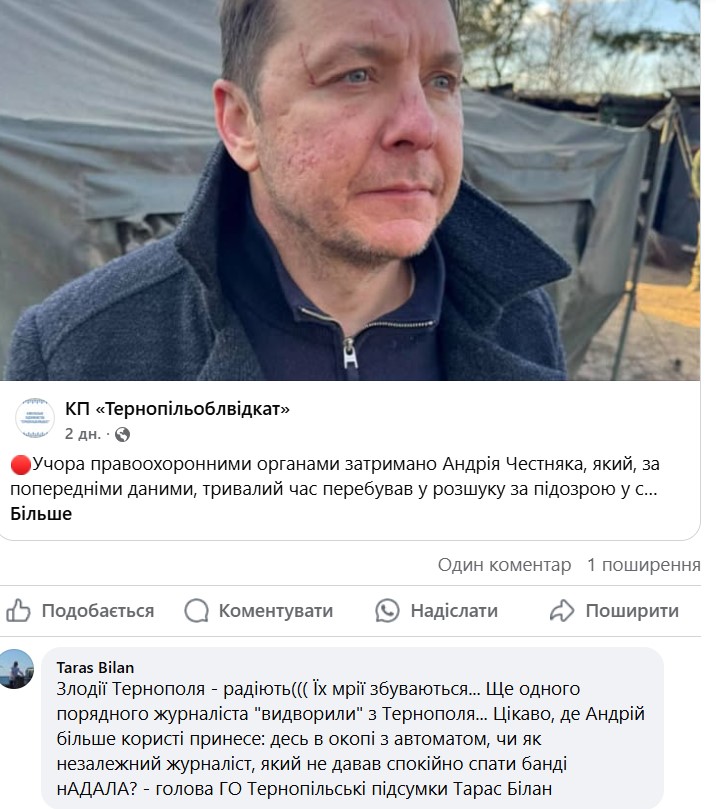Click the public globe privacy icon

coord(122,434)
